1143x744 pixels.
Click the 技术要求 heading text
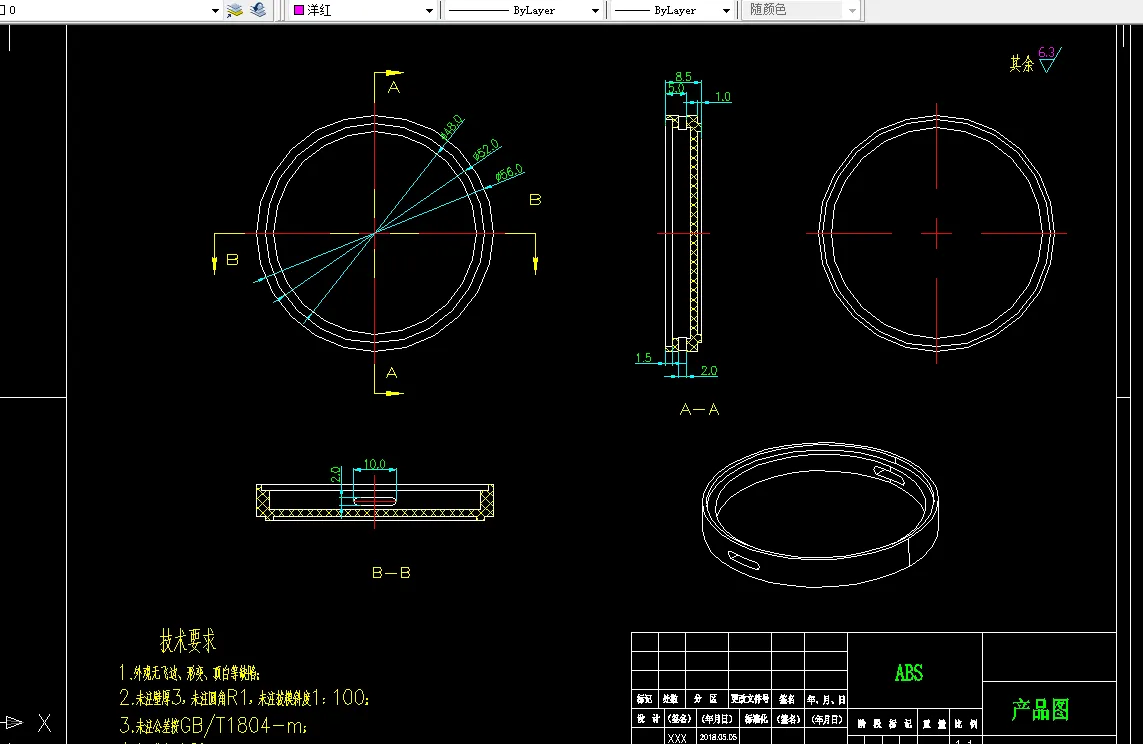pos(188,640)
